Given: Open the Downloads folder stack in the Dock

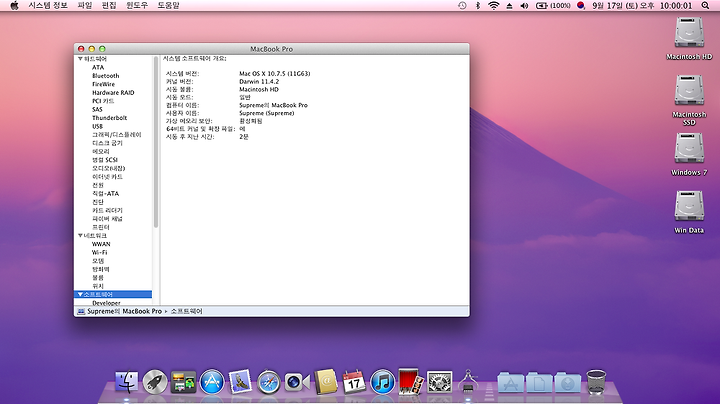Looking at the screenshot, I should pos(568,382).
